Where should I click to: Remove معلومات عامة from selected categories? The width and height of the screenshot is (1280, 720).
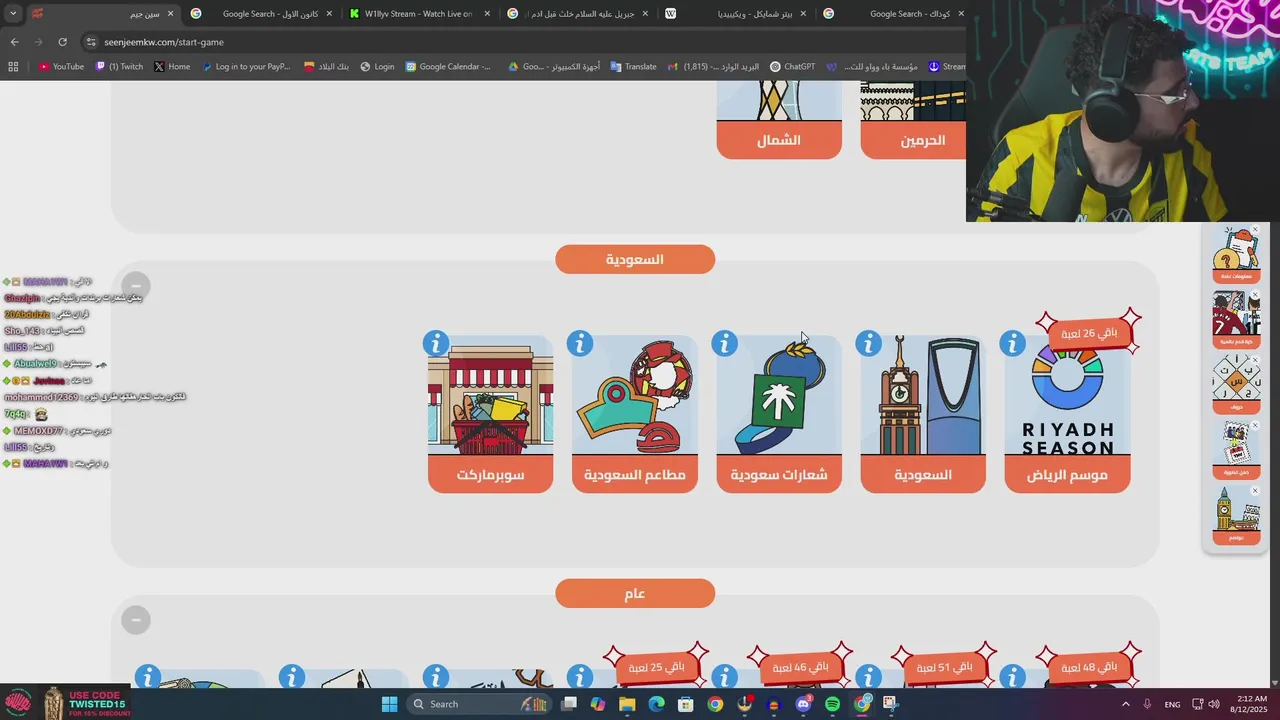tap(1256, 230)
